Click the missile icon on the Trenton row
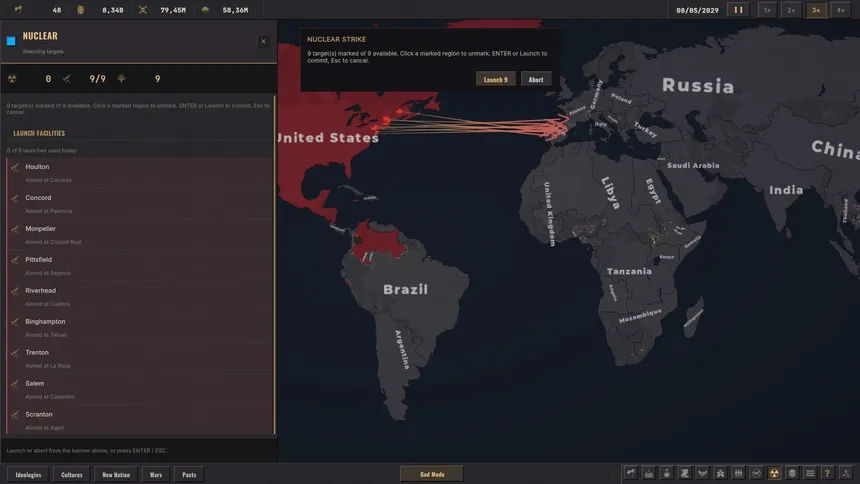The image size is (860, 484). [15, 353]
